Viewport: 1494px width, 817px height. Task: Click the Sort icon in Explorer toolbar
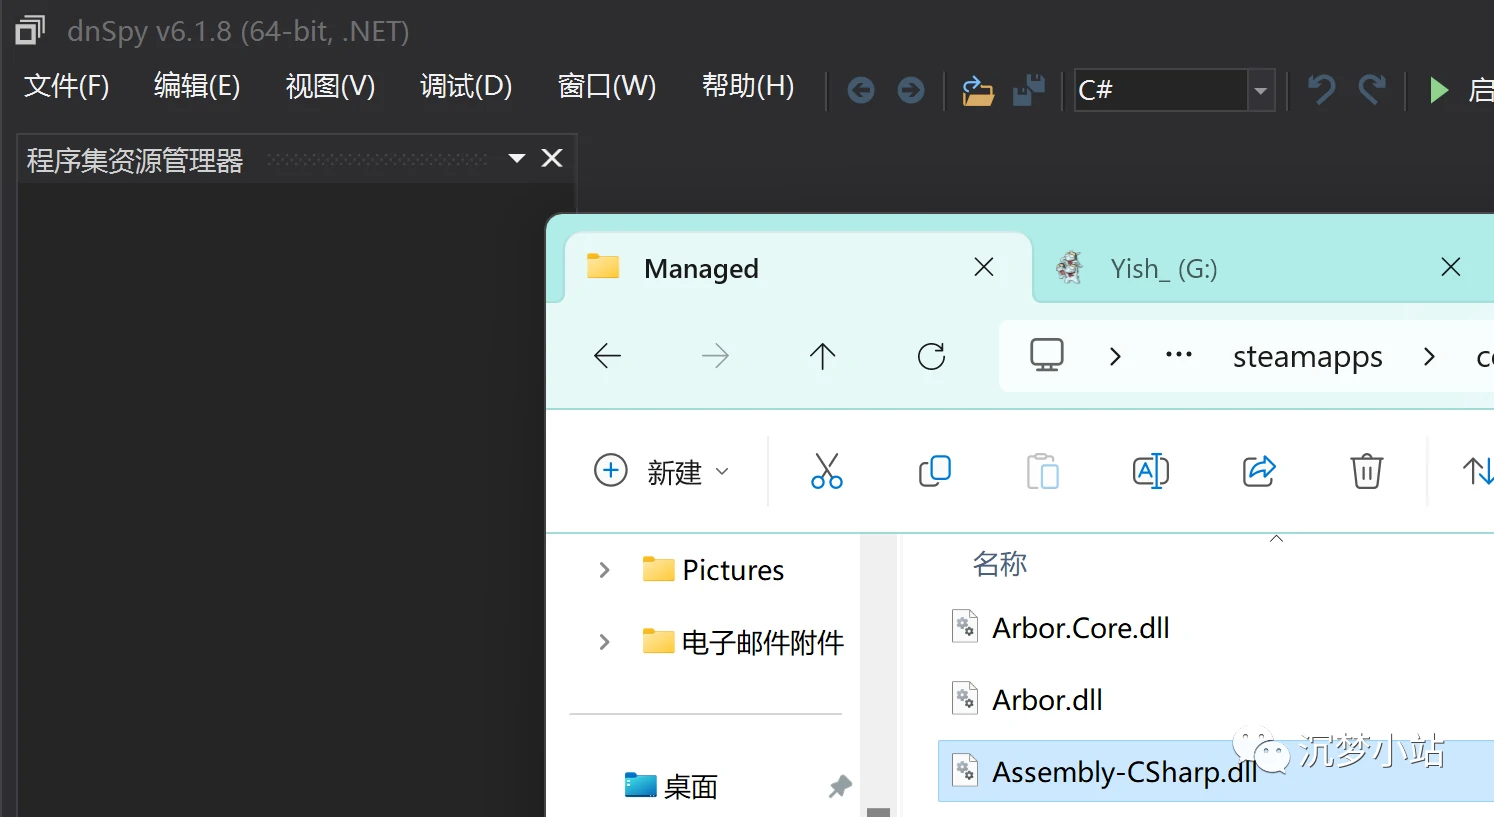coord(1477,471)
